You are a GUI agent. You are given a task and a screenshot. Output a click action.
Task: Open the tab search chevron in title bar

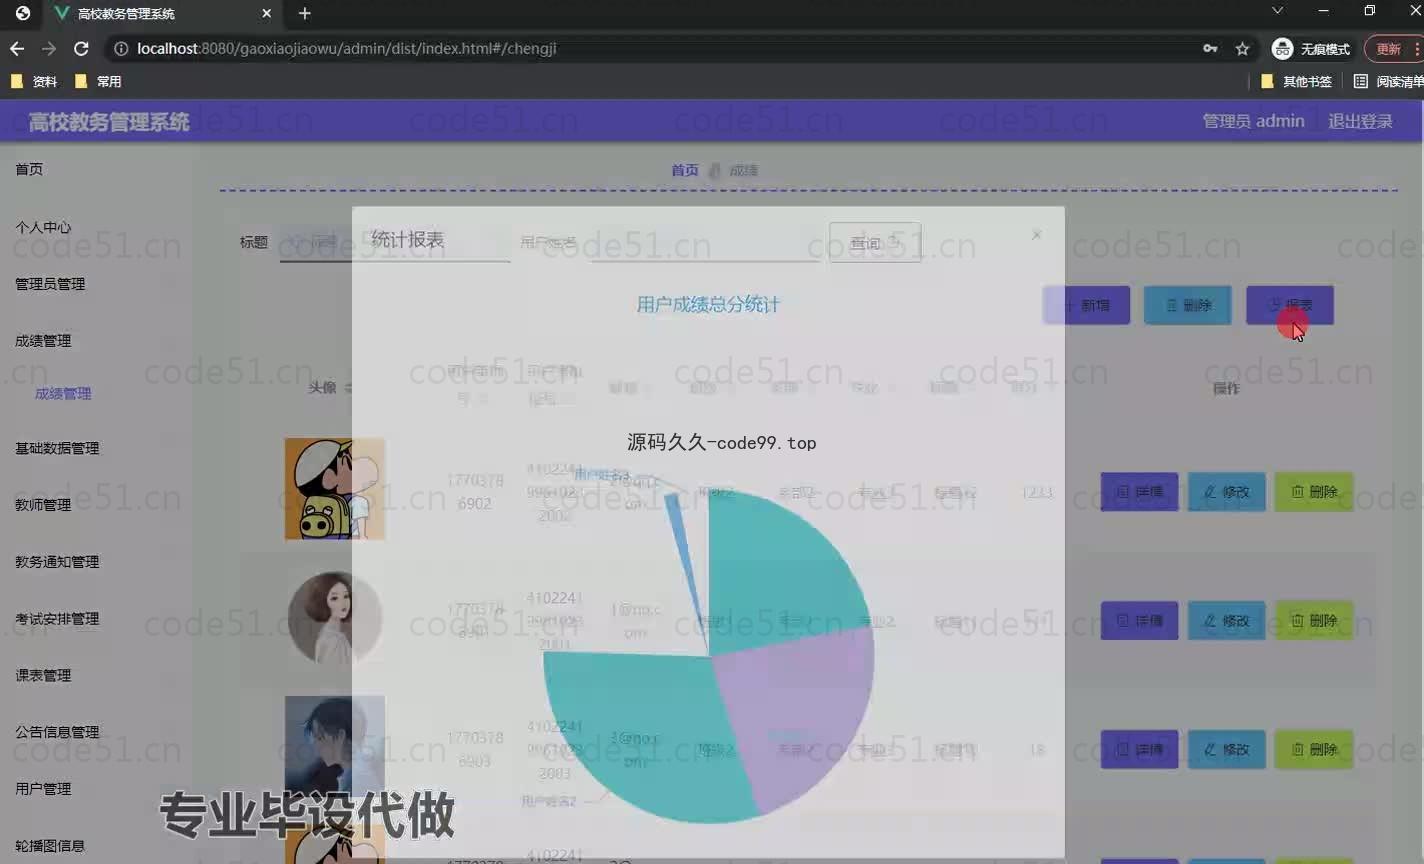click(x=1277, y=11)
